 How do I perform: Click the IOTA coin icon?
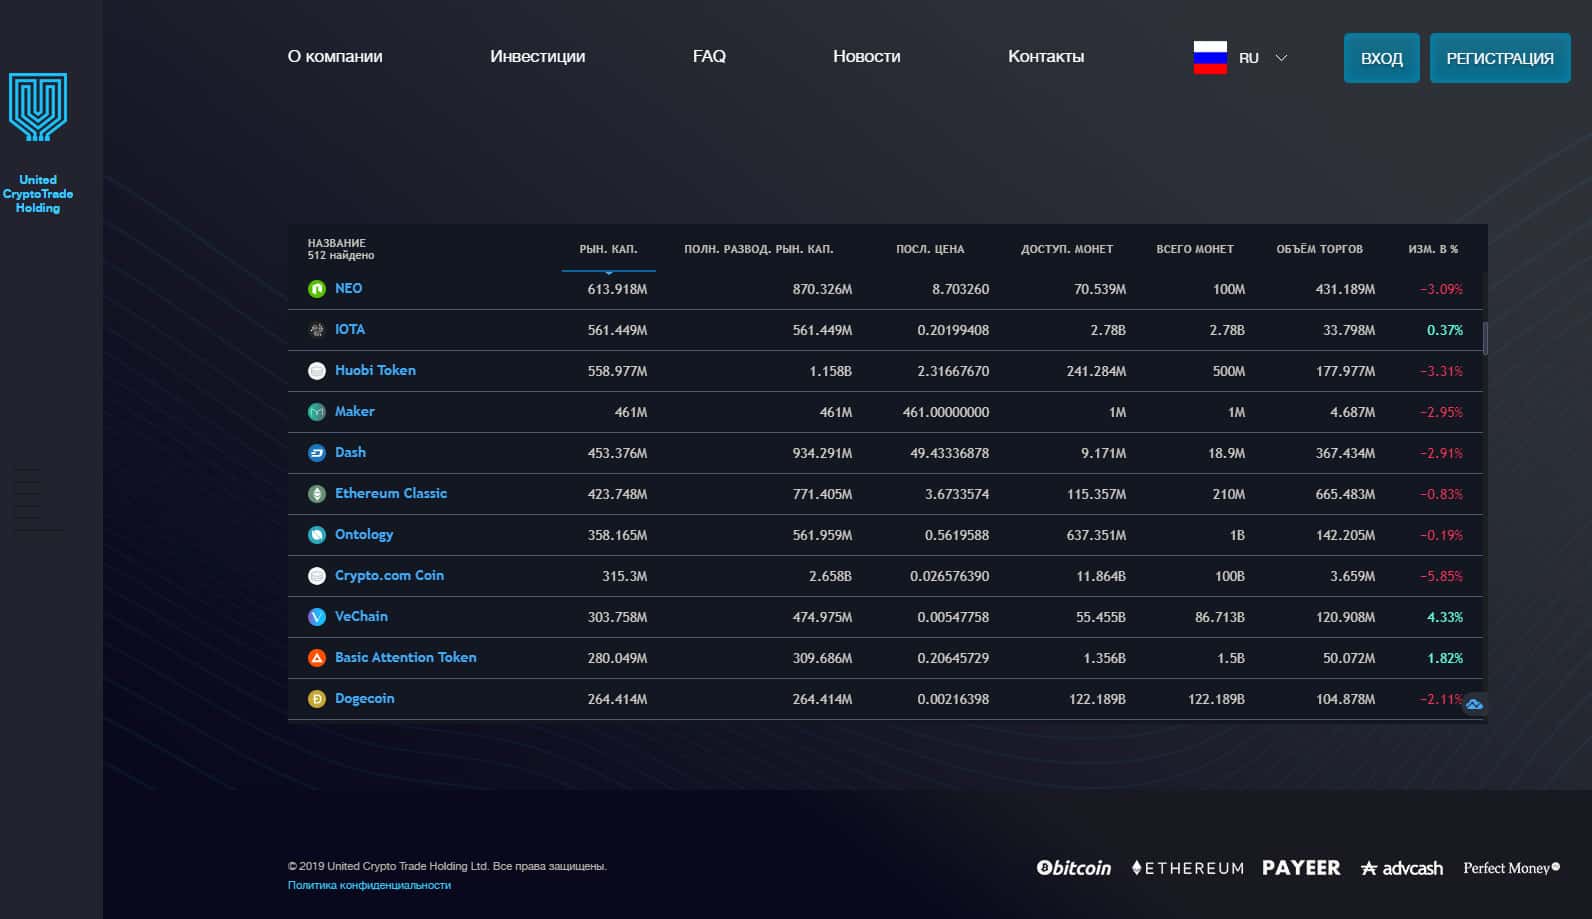317,330
